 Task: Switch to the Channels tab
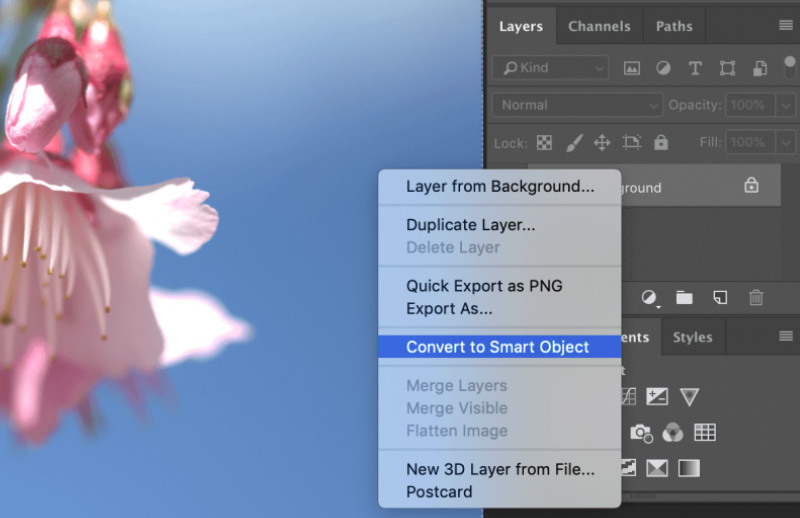click(599, 26)
